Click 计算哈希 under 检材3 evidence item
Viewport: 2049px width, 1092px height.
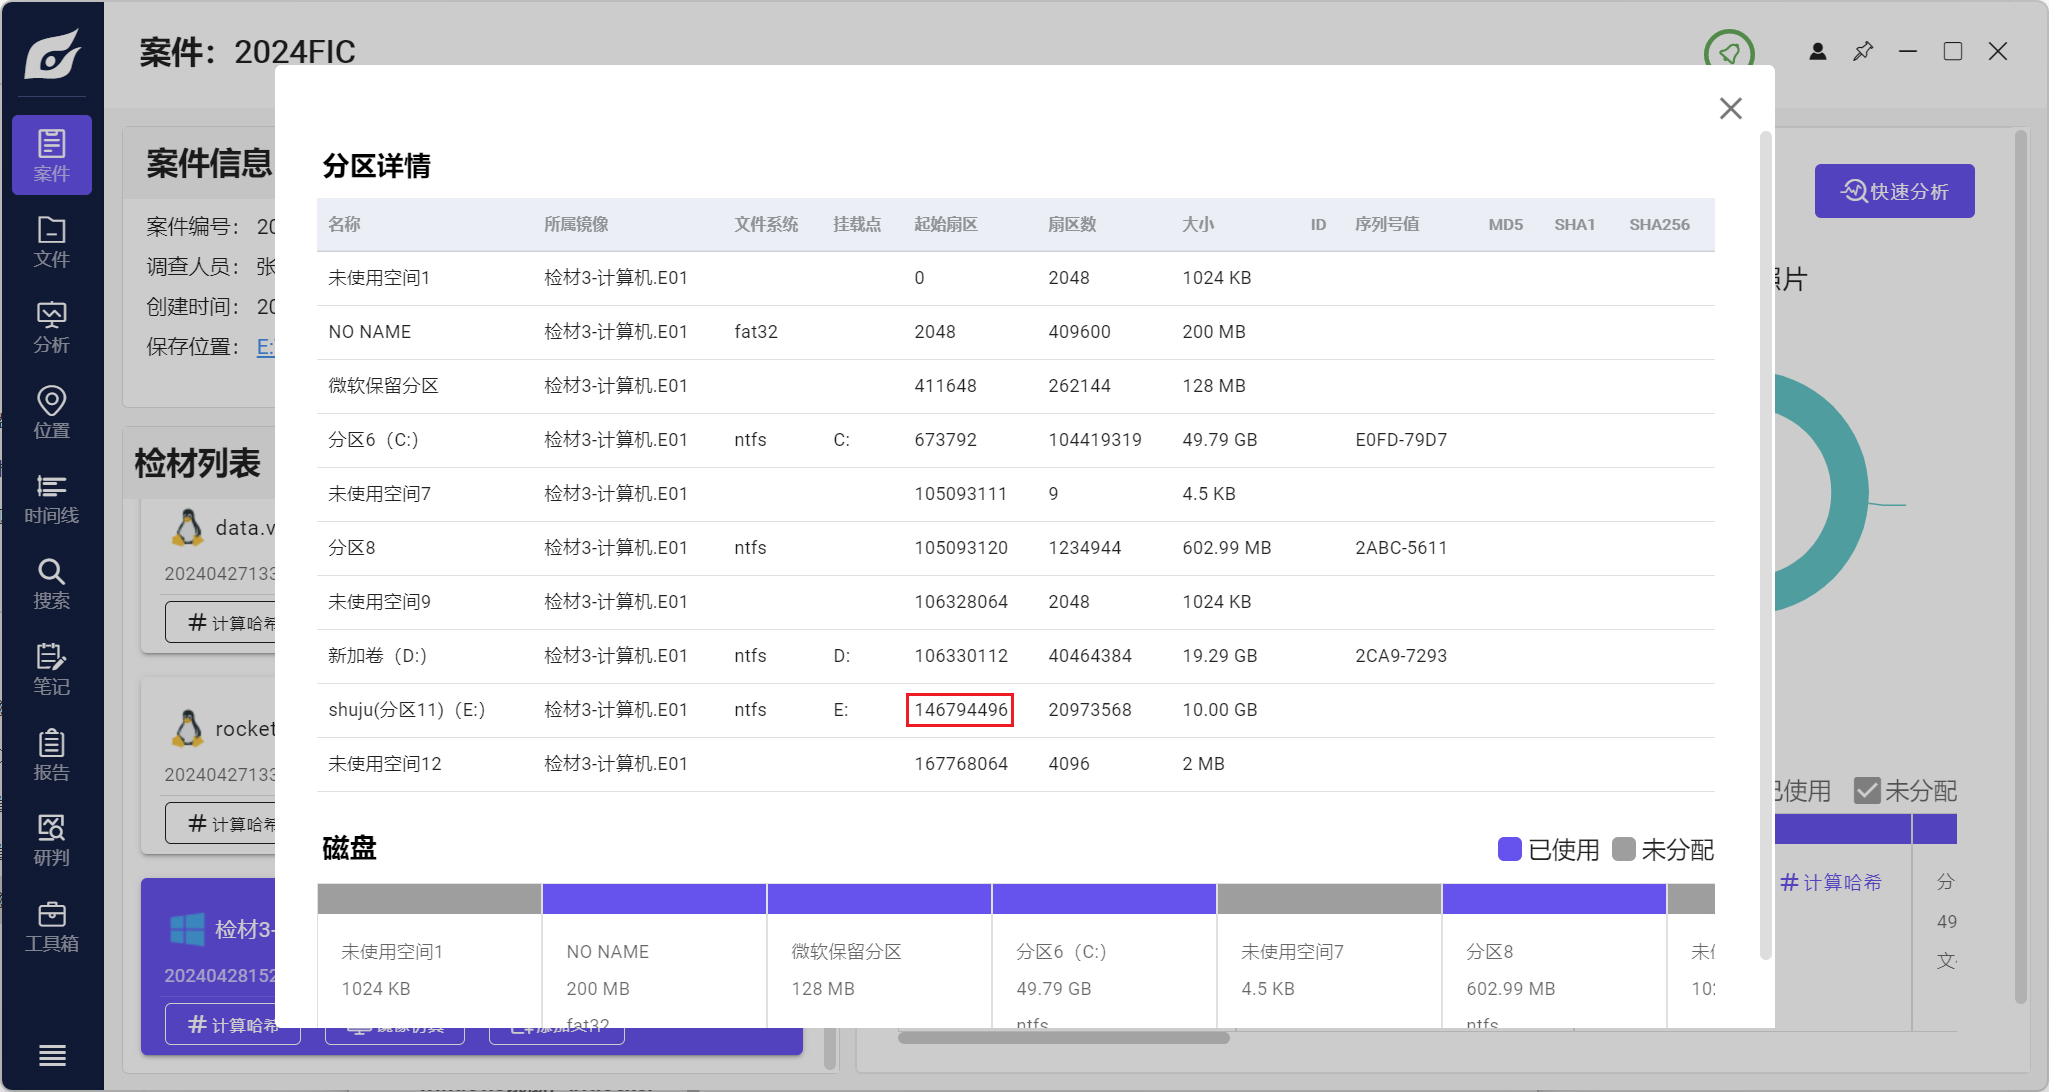point(233,1026)
